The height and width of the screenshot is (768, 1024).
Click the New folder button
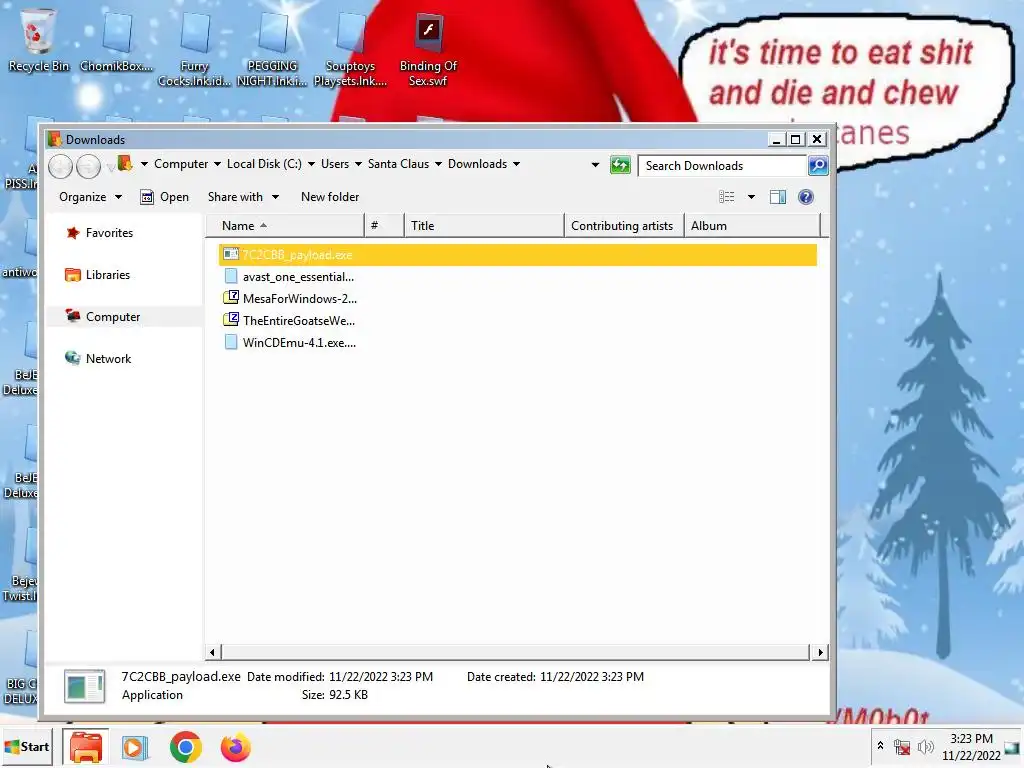tap(330, 197)
